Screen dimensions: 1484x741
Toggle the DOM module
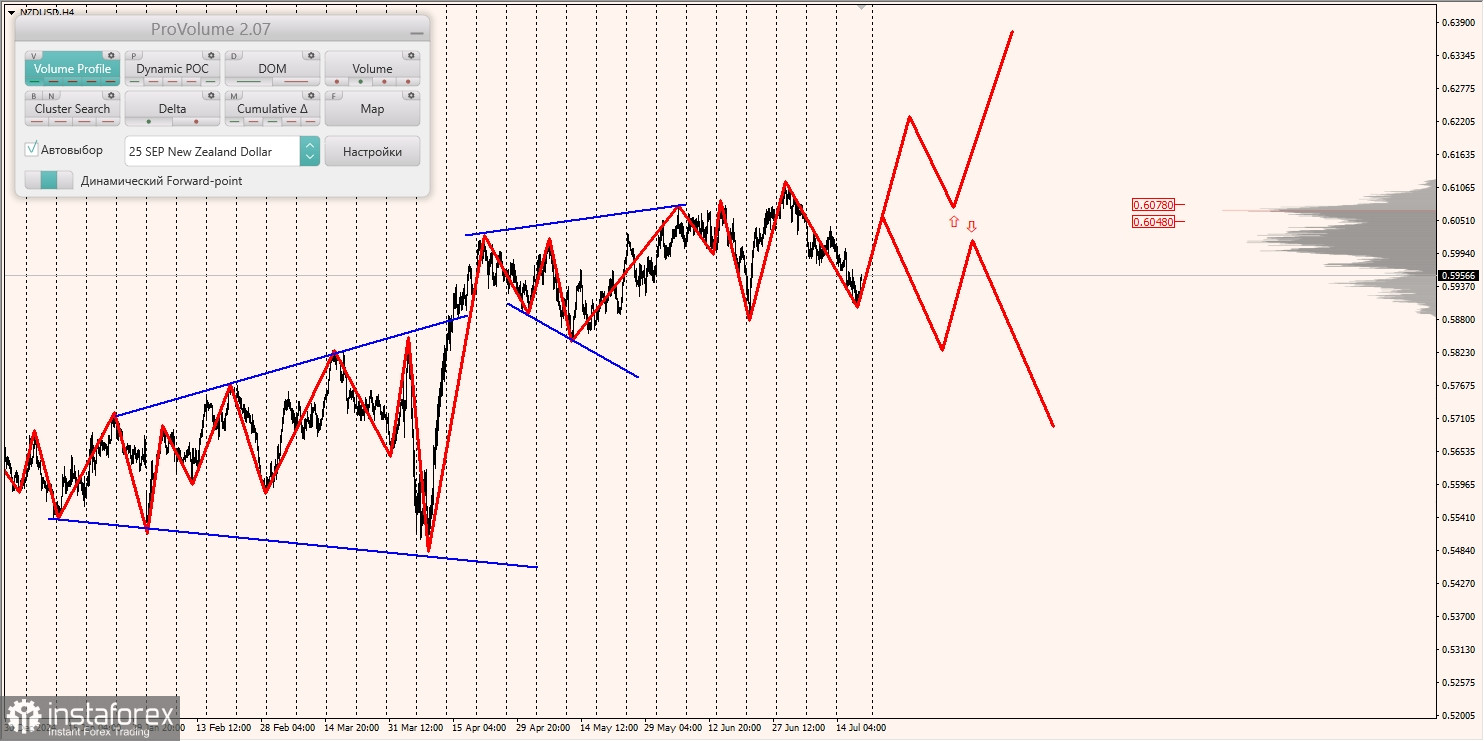point(272,69)
